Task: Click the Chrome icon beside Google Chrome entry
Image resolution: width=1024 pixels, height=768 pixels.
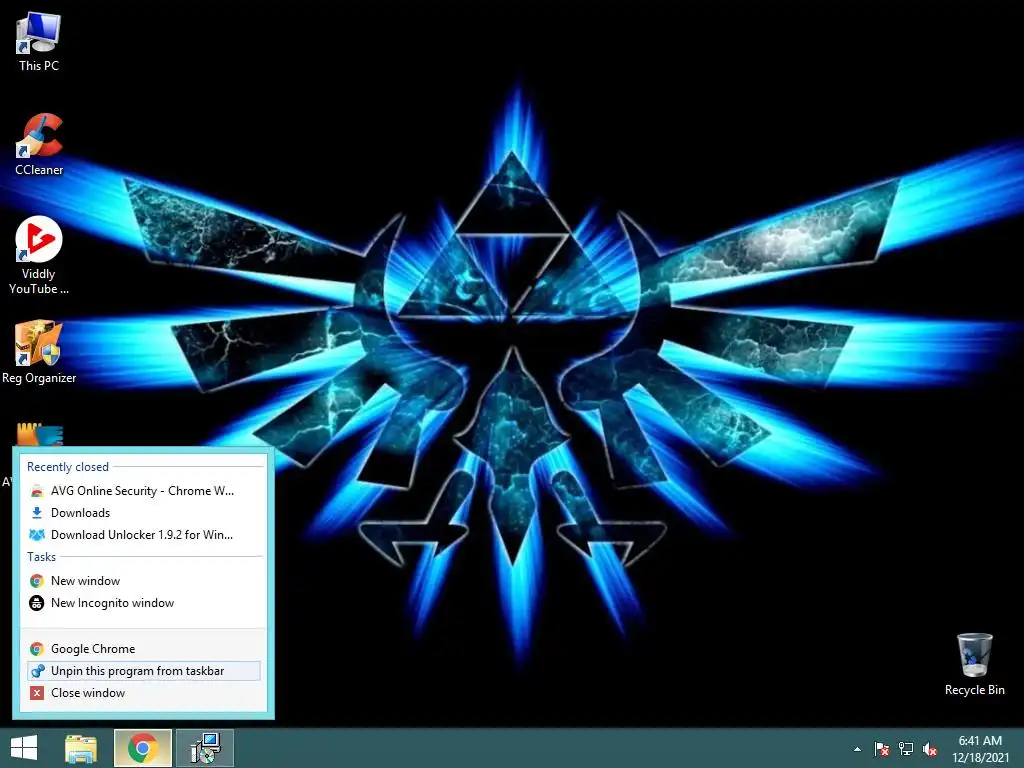Action: (x=37, y=648)
